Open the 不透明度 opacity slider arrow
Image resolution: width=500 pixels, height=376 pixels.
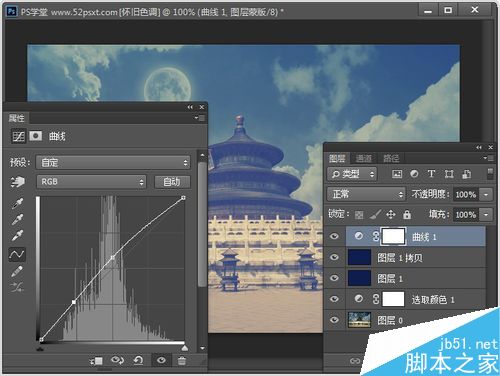click(486, 194)
